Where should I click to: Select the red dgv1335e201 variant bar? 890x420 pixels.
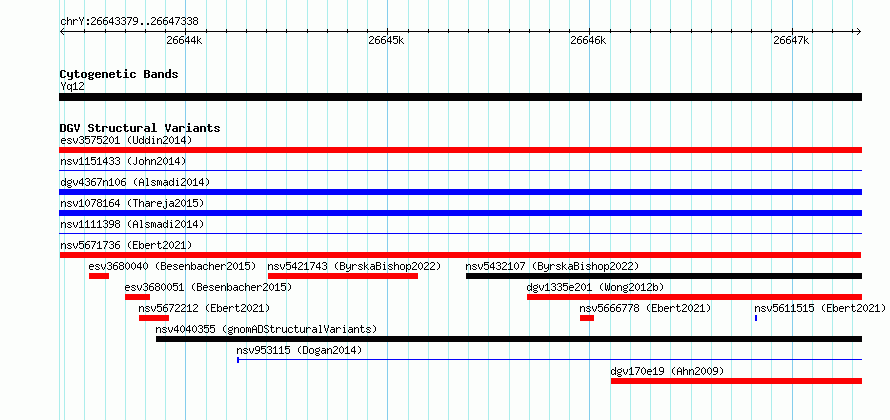[x=694, y=297]
